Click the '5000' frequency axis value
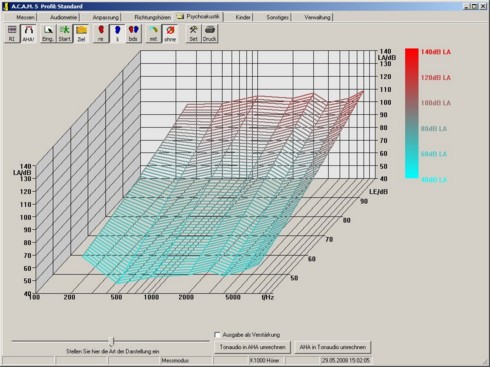This screenshot has width=490, height=367. 233,297
